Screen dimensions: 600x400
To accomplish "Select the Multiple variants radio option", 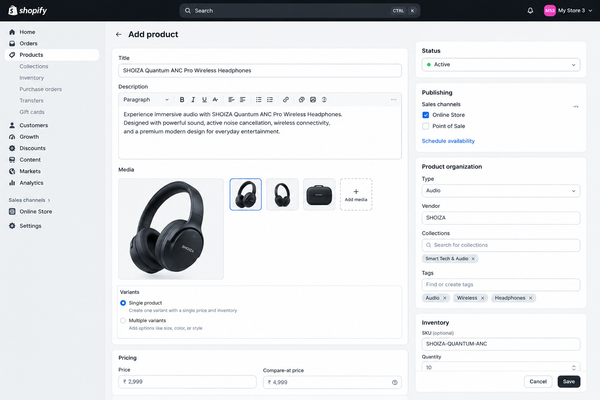I will click(x=123, y=320).
